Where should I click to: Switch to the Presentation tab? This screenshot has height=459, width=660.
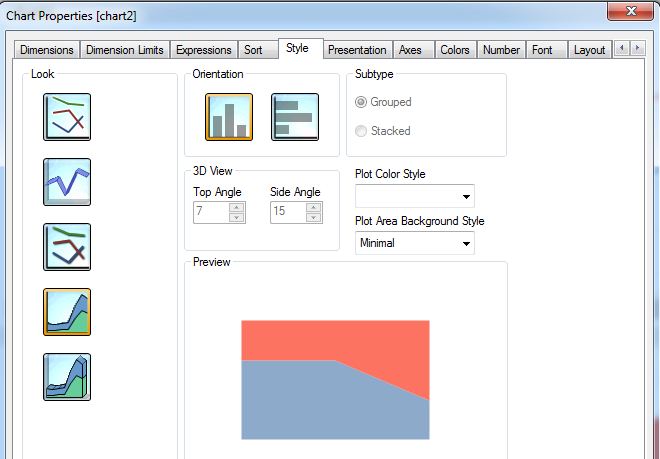point(357,50)
